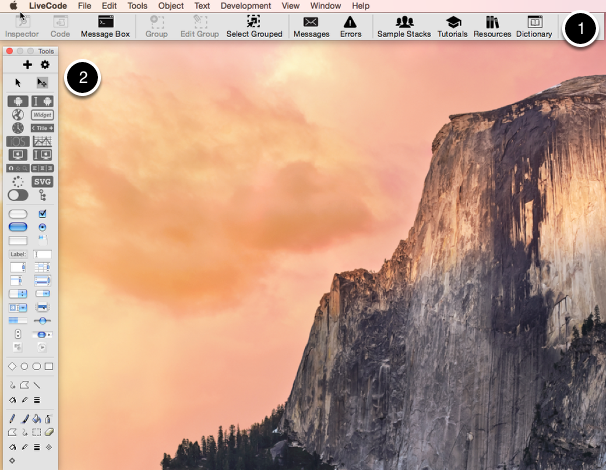Open the Development menu
The width and height of the screenshot is (606, 470).
[x=246, y=6]
